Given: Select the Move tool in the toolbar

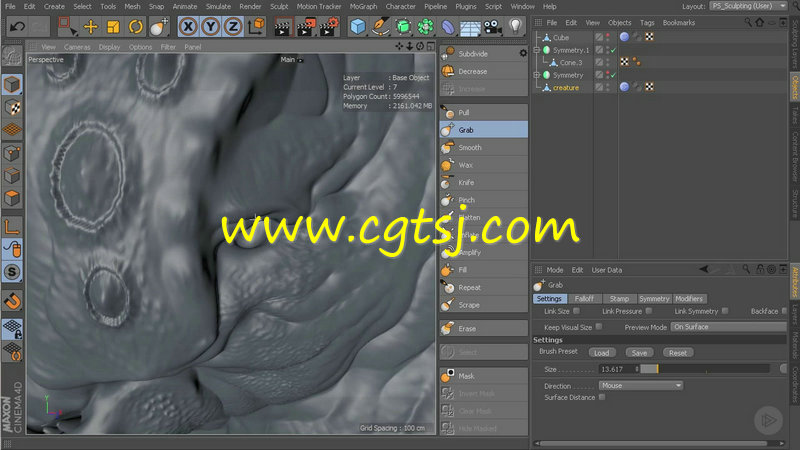Looking at the screenshot, I should [x=91, y=27].
